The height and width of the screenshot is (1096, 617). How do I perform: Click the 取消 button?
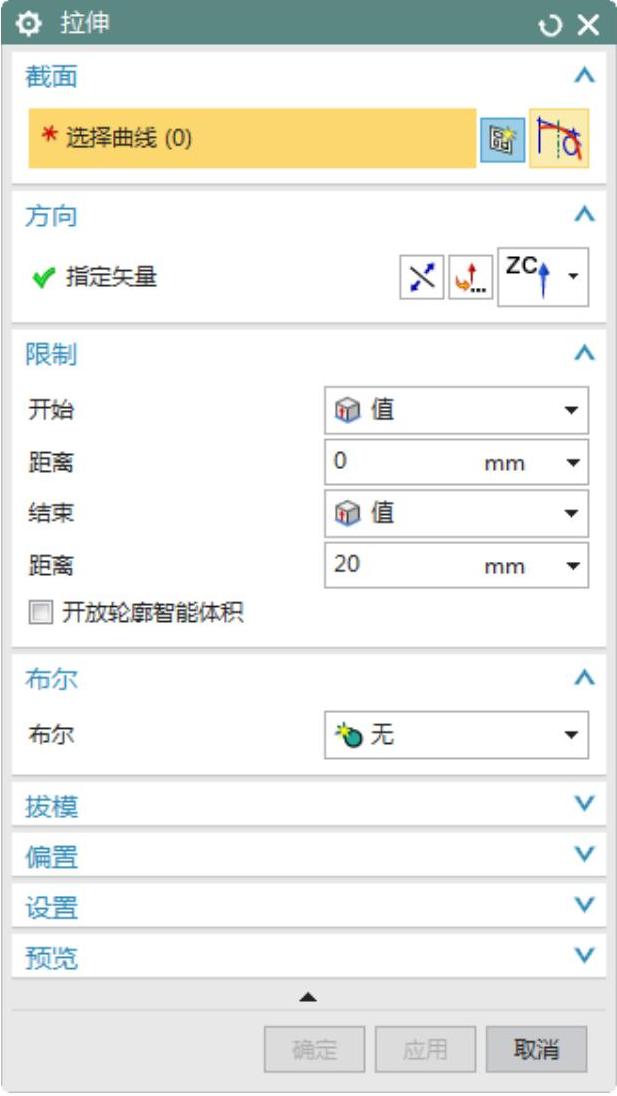pyautogui.click(x=536, y=1050)
